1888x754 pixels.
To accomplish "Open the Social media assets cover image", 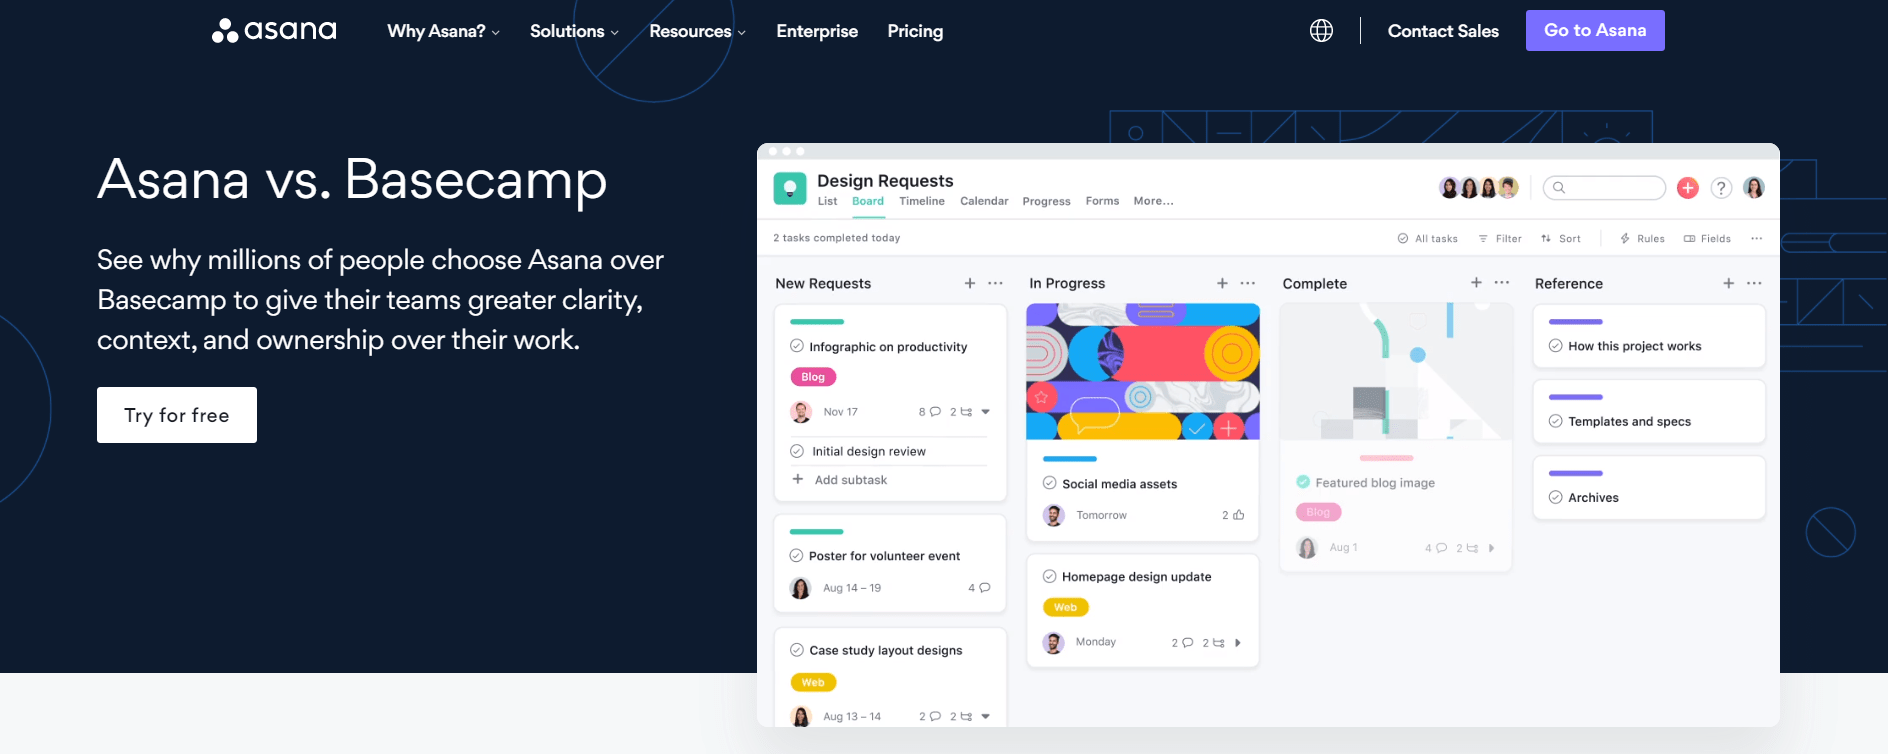I will click(x=1143, y=371).
